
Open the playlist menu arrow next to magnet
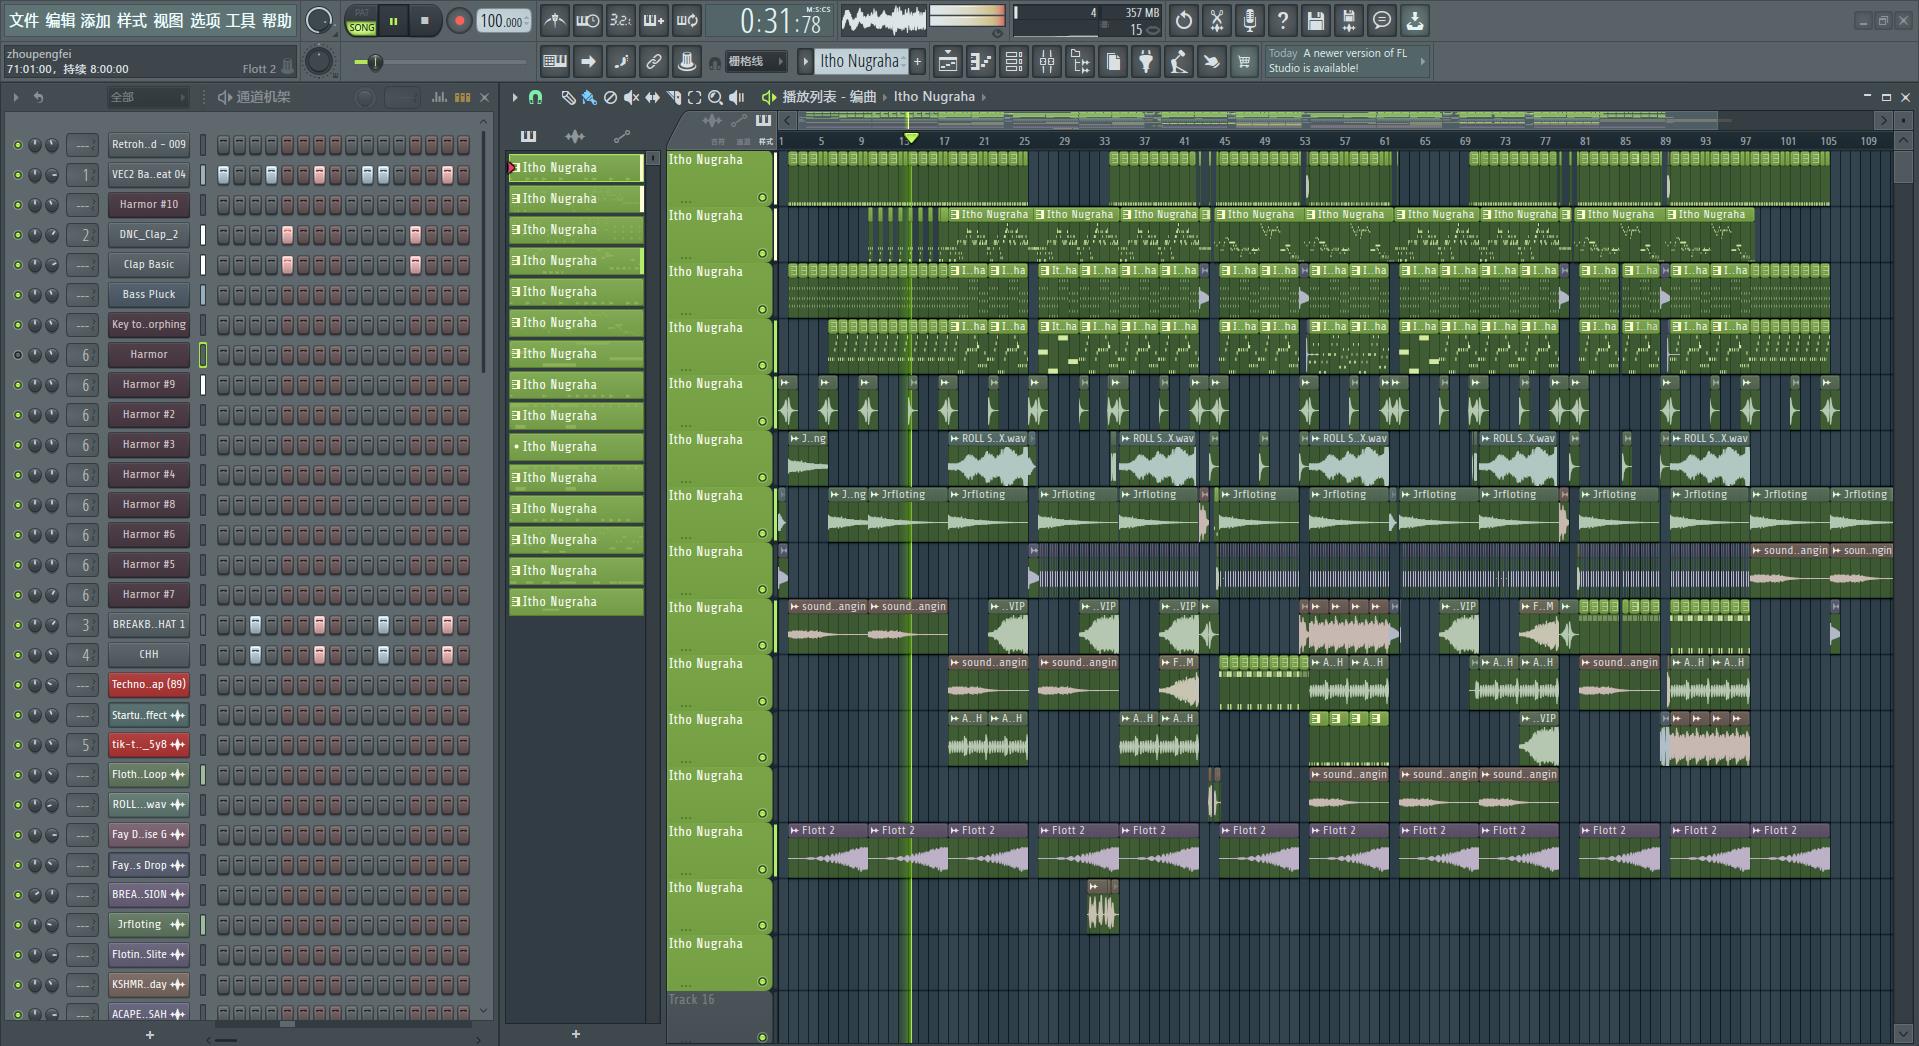pyautogui.click(x=515, y=97)
